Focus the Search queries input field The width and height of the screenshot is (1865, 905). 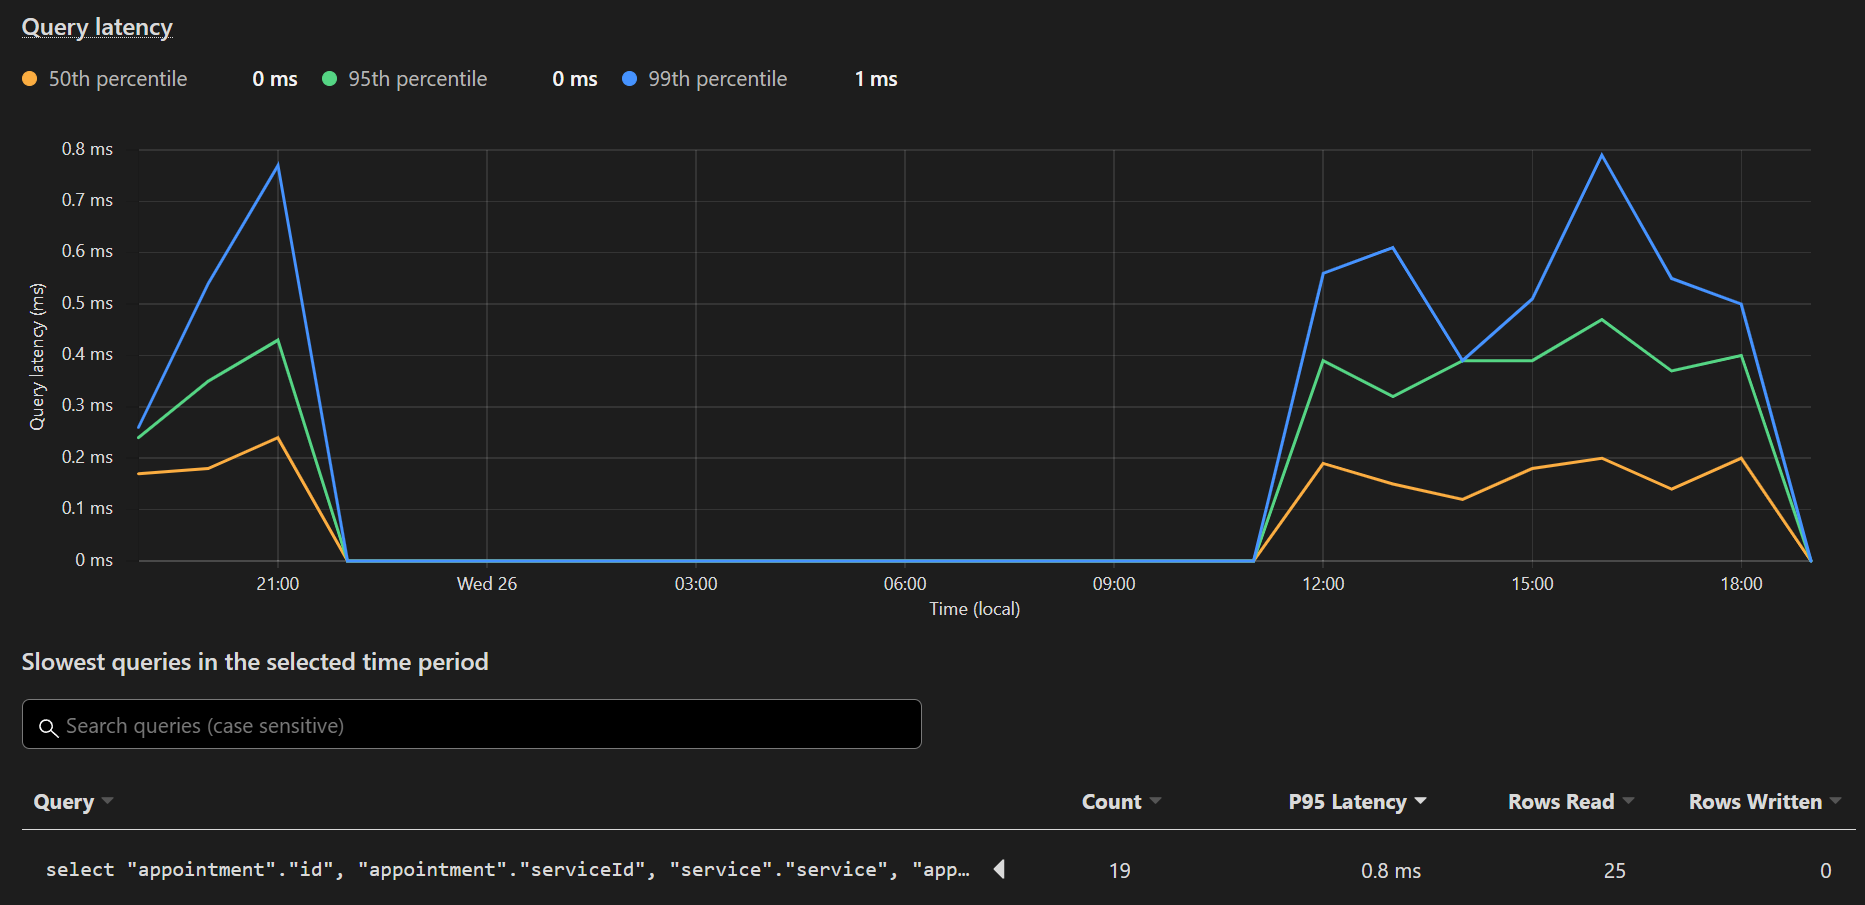pyautogui.click(x=472, y=724)
